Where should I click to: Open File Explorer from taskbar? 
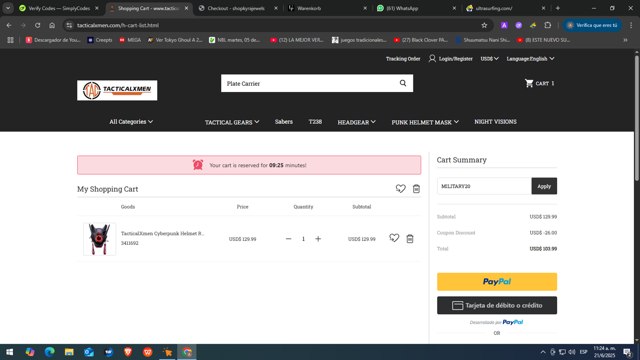click(x=69, y=352)
